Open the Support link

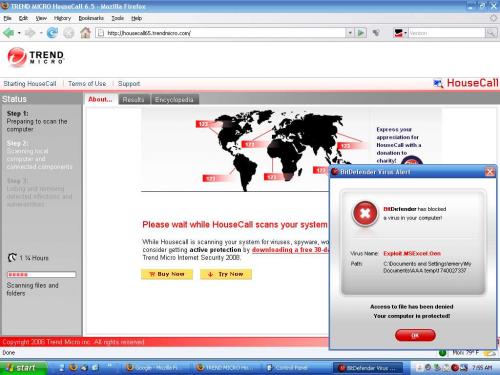(129, 83)
